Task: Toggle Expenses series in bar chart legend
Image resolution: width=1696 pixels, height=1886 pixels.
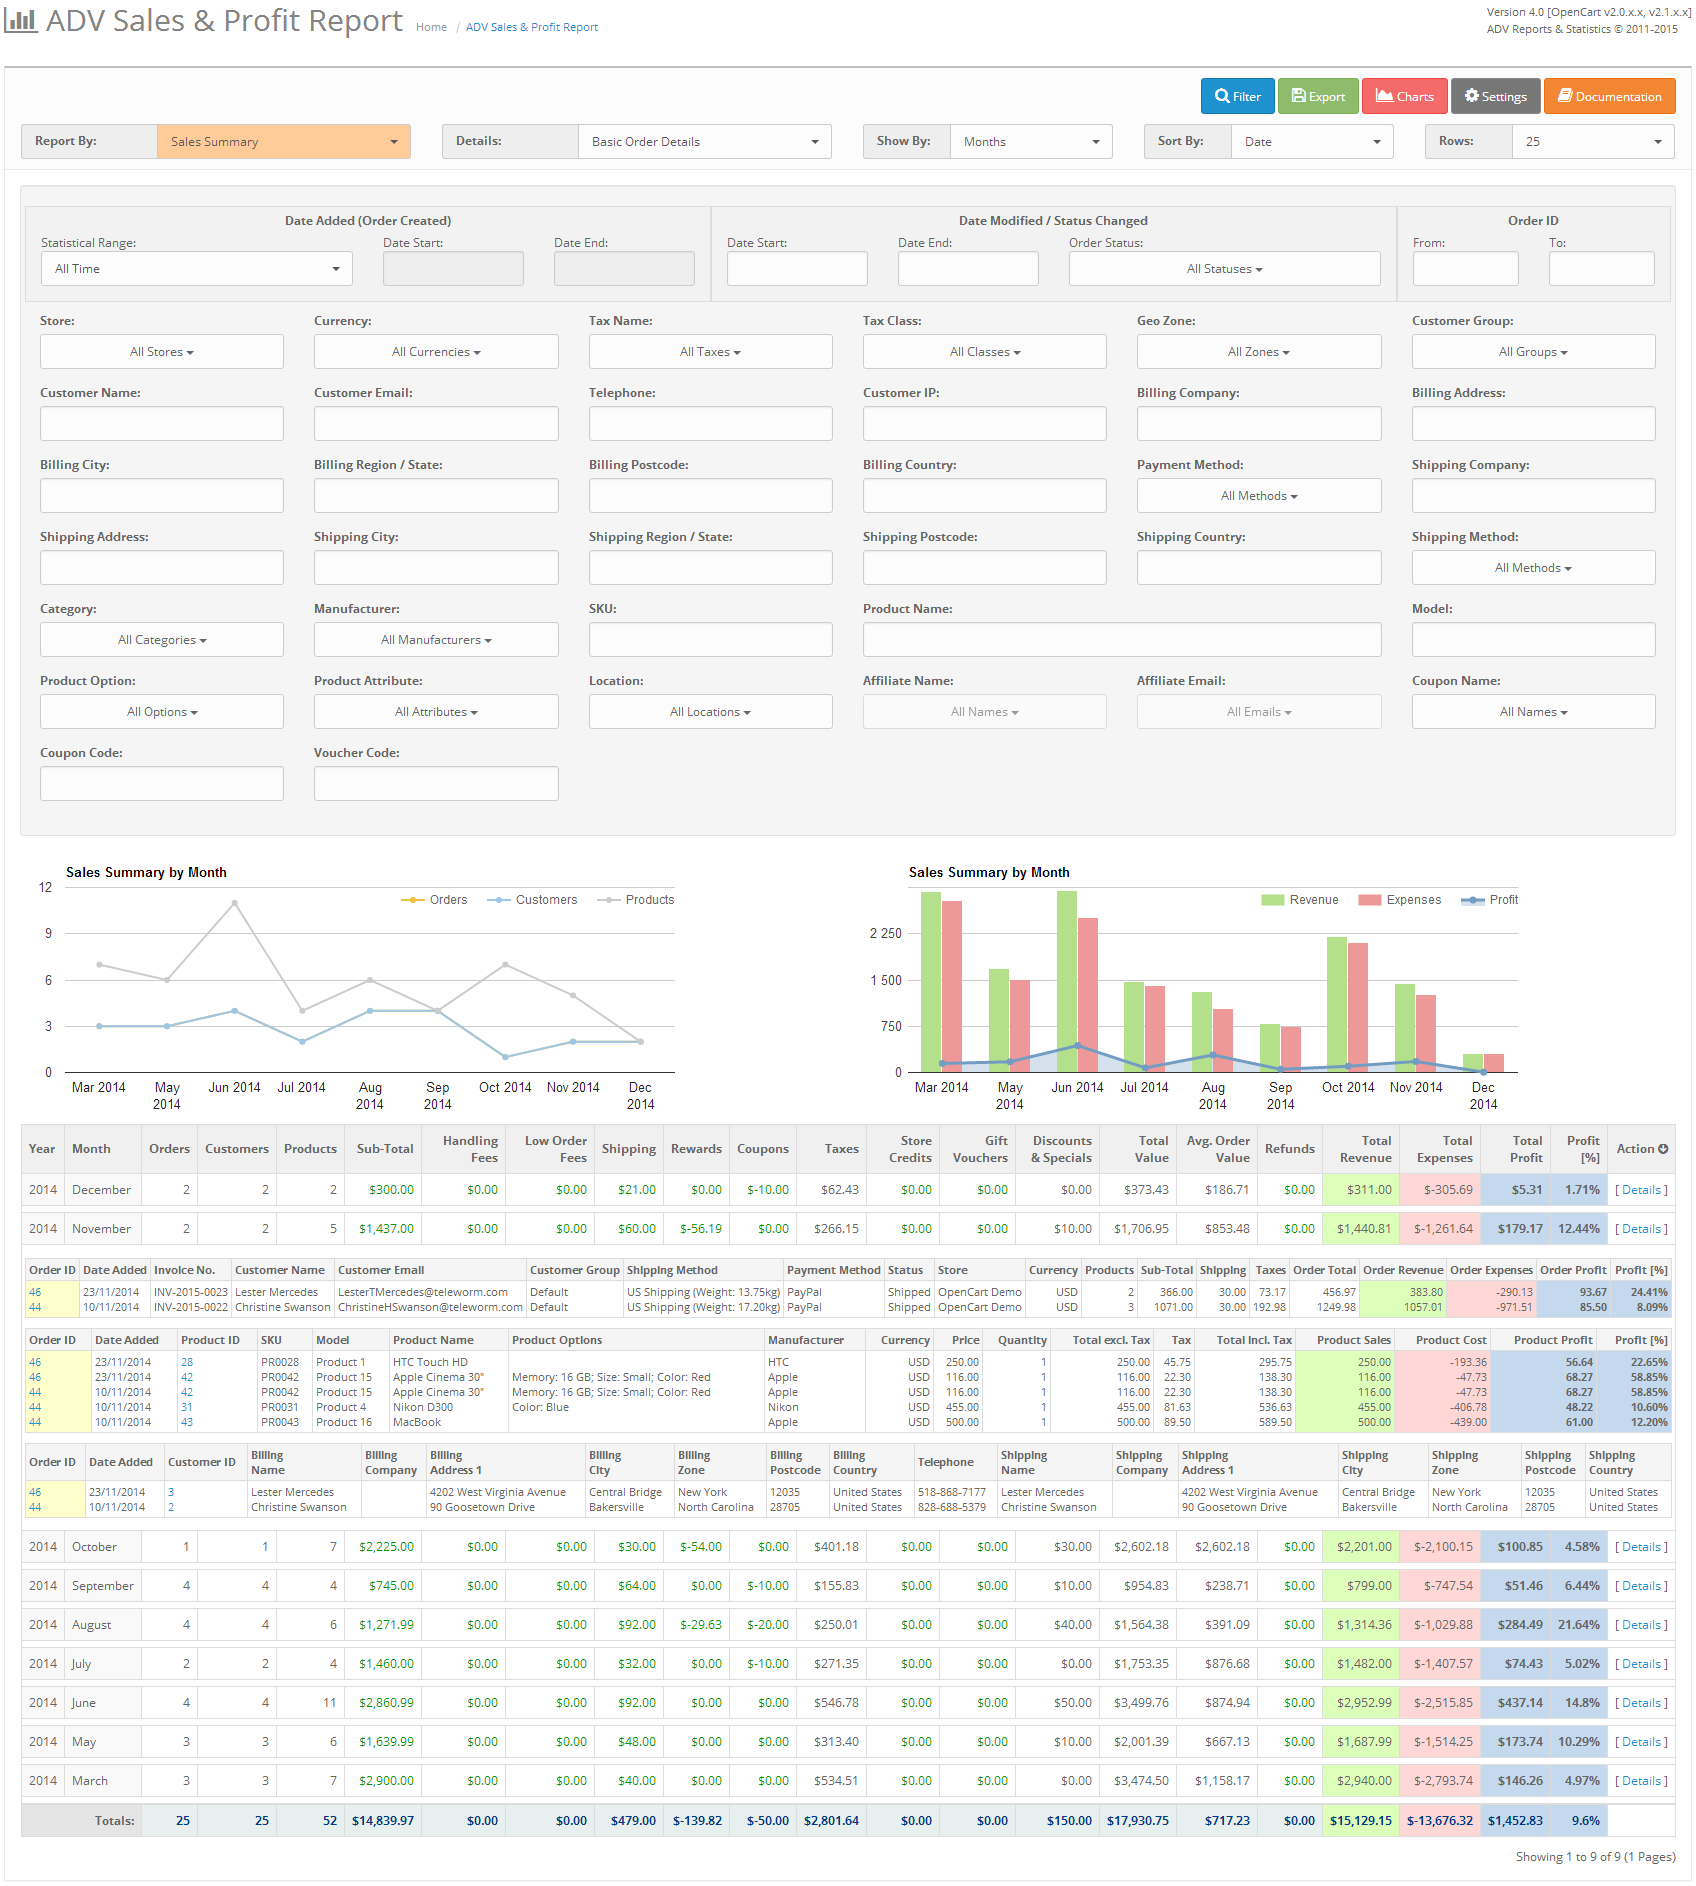Action: click(1400, 900)
